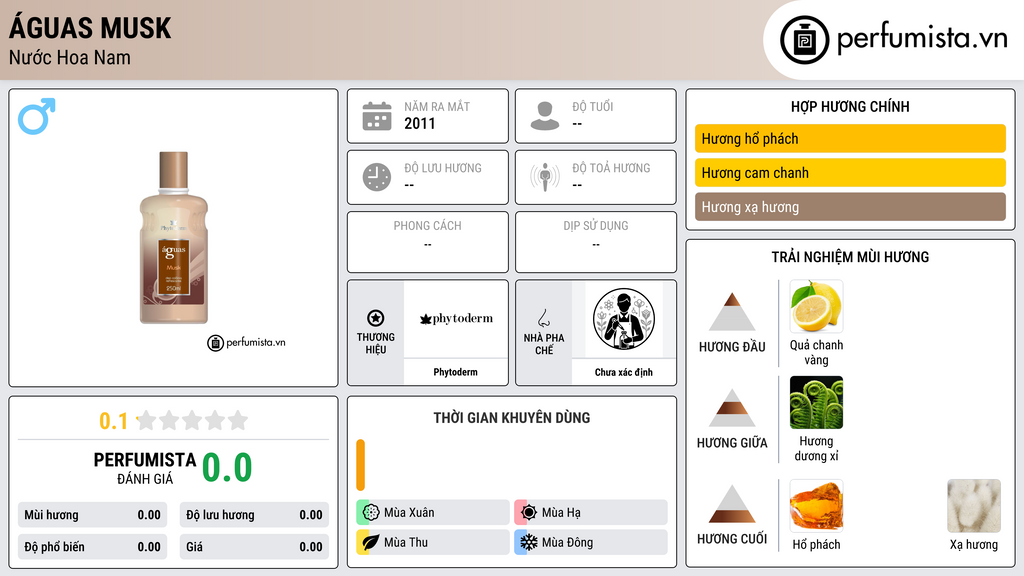
Task: Click the Hợp hương chính heading
Action: tap(850, 106)
